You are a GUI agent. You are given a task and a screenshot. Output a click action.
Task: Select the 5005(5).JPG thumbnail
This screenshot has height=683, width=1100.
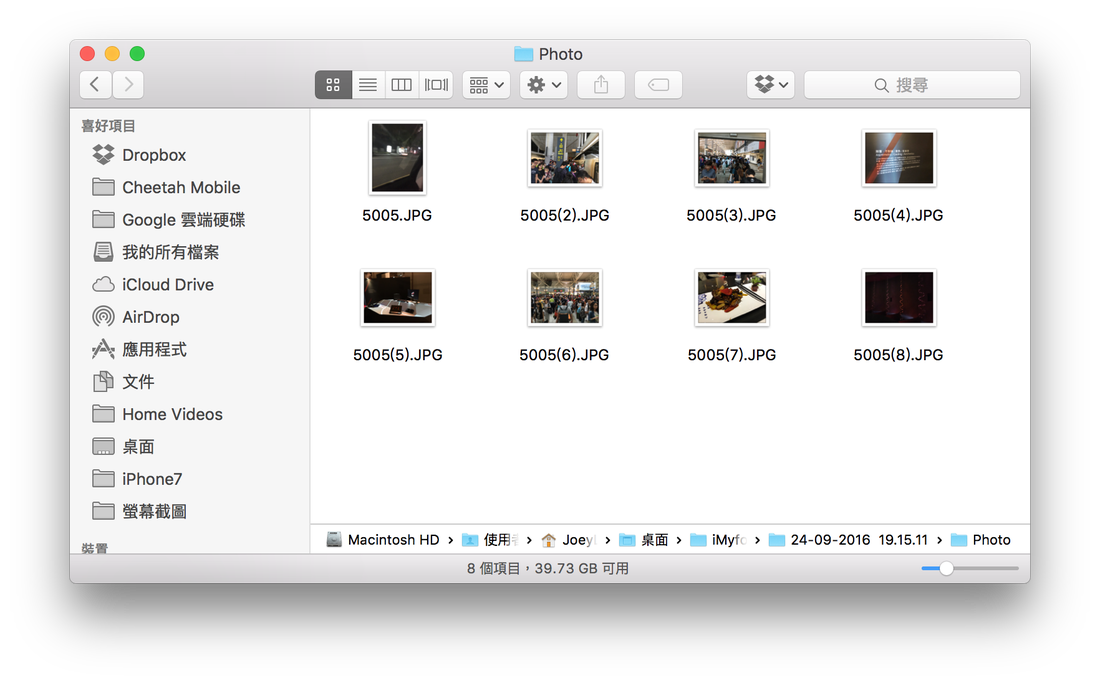coord(398,297)
